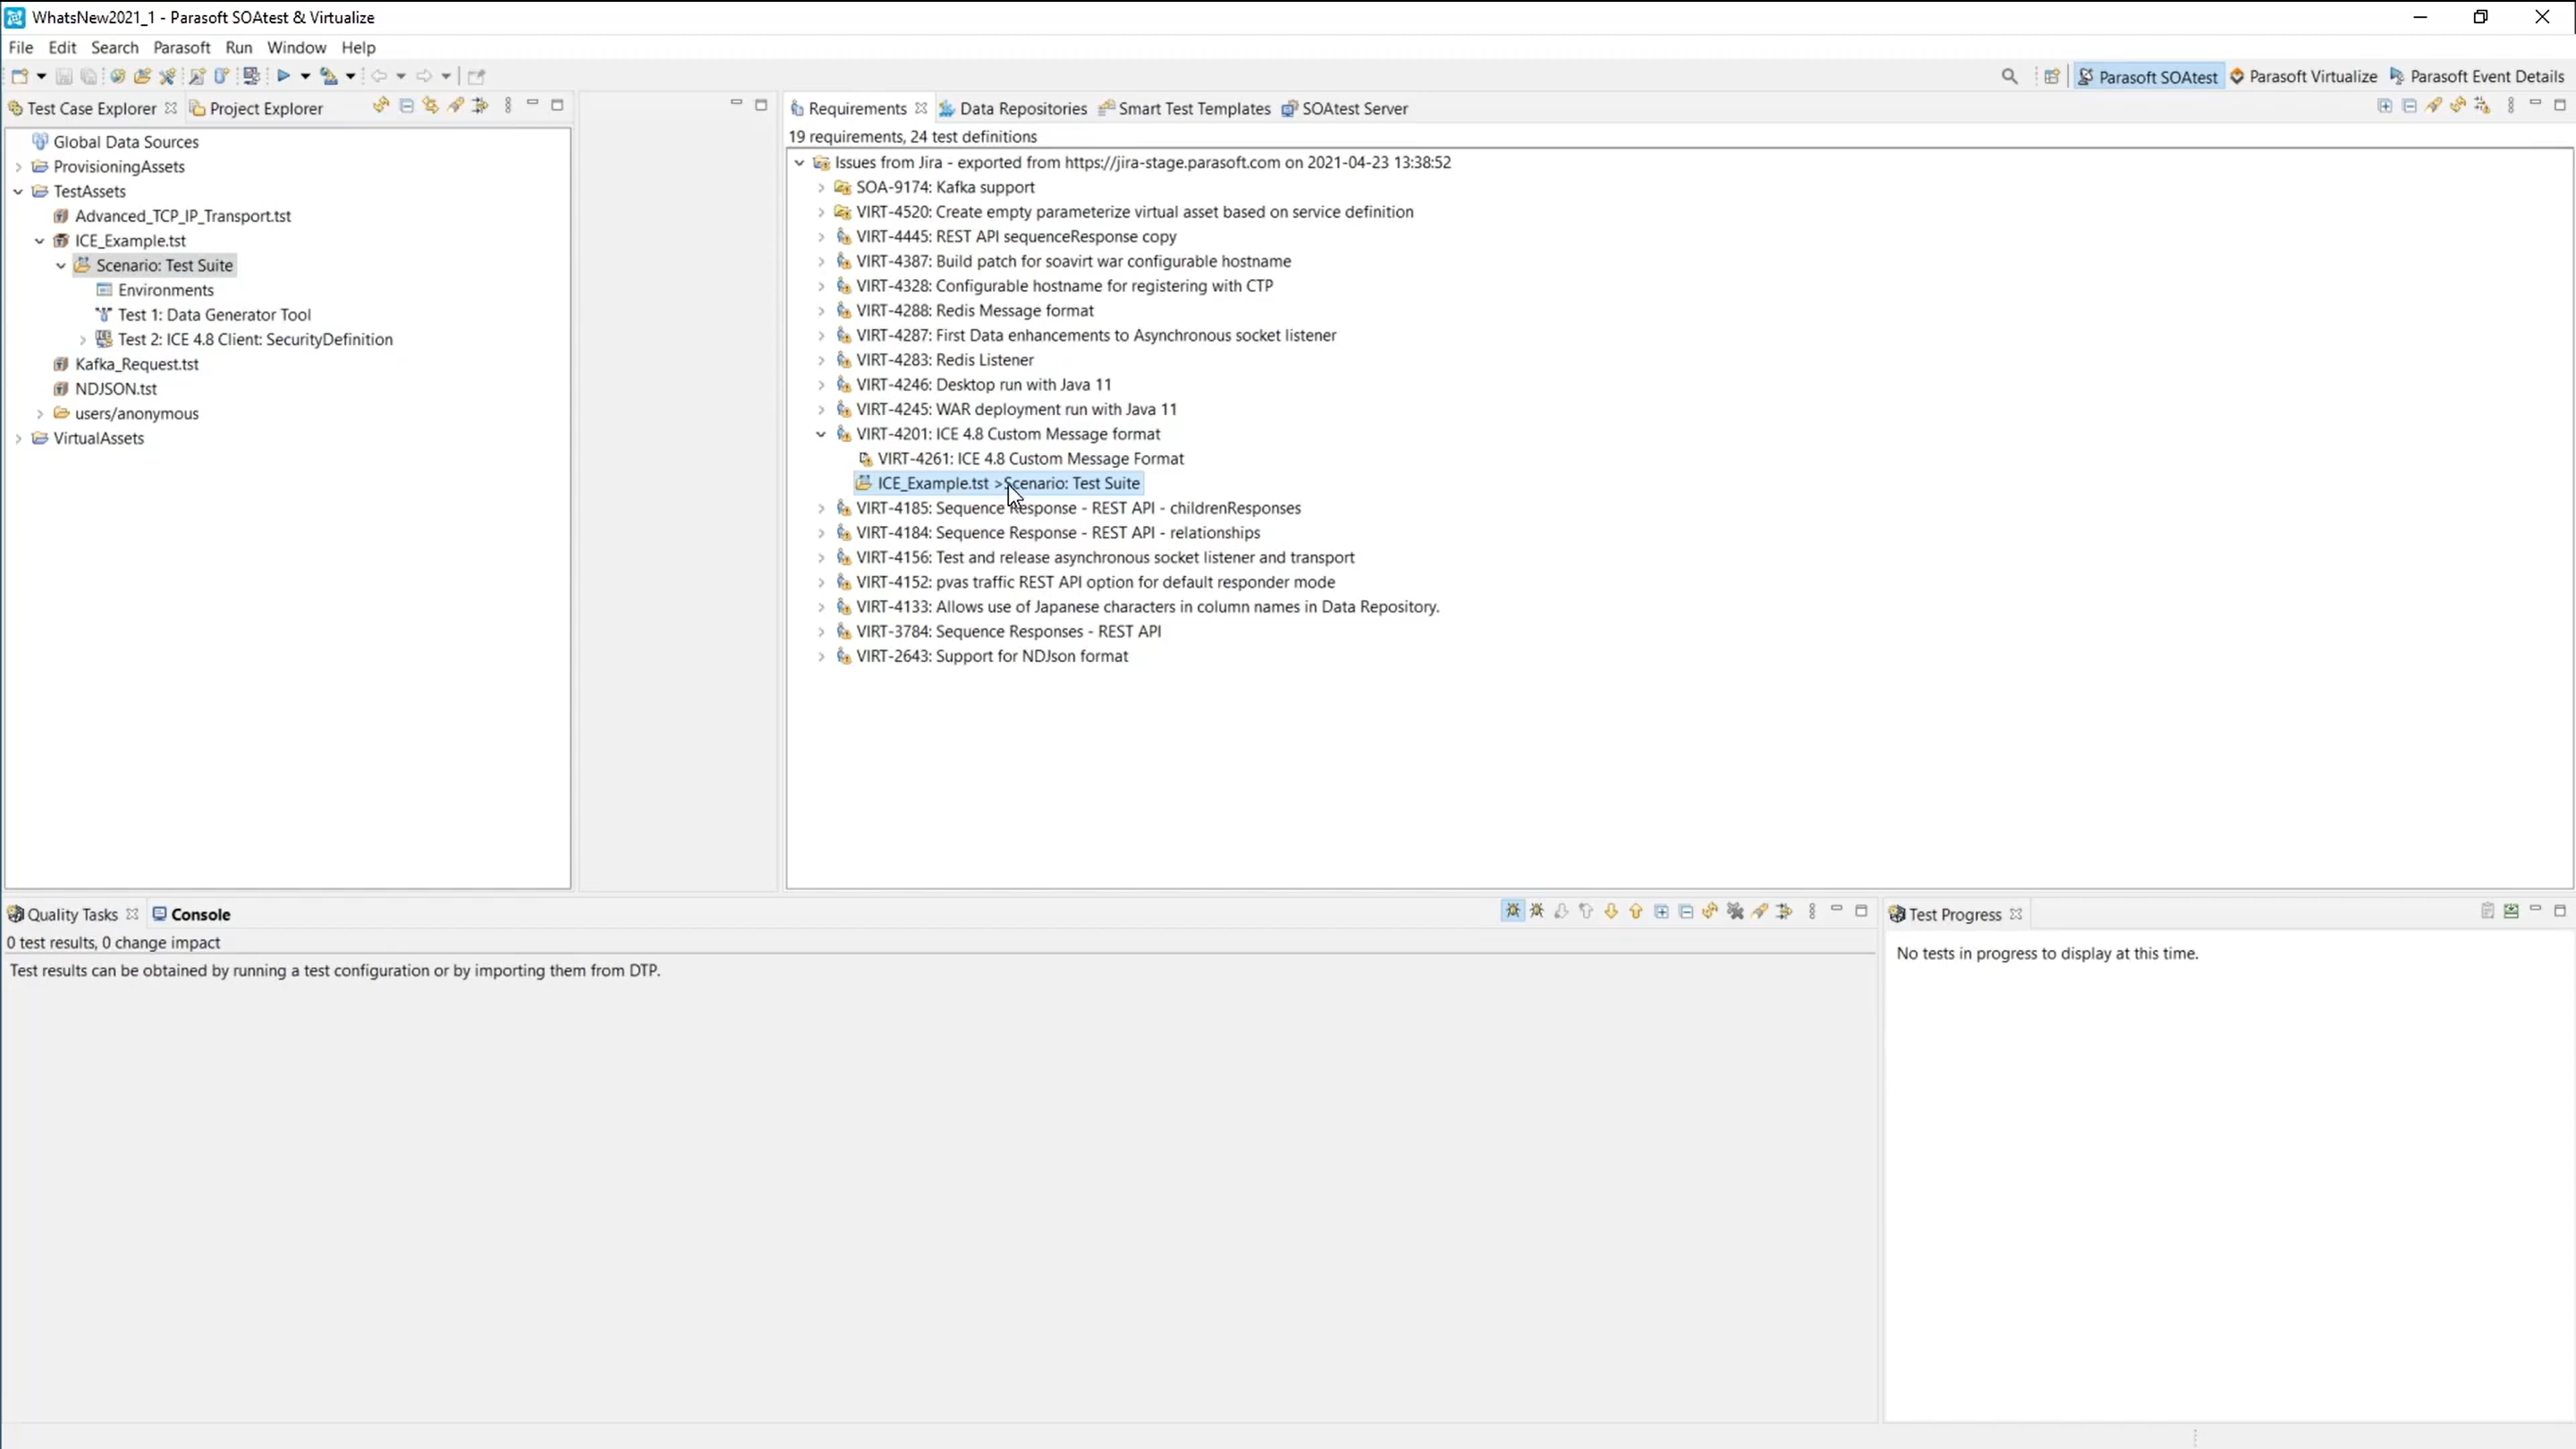2576x1449 pixels.
Task: Collapse the Issues from Jira root node
Action: coord(799,162)
